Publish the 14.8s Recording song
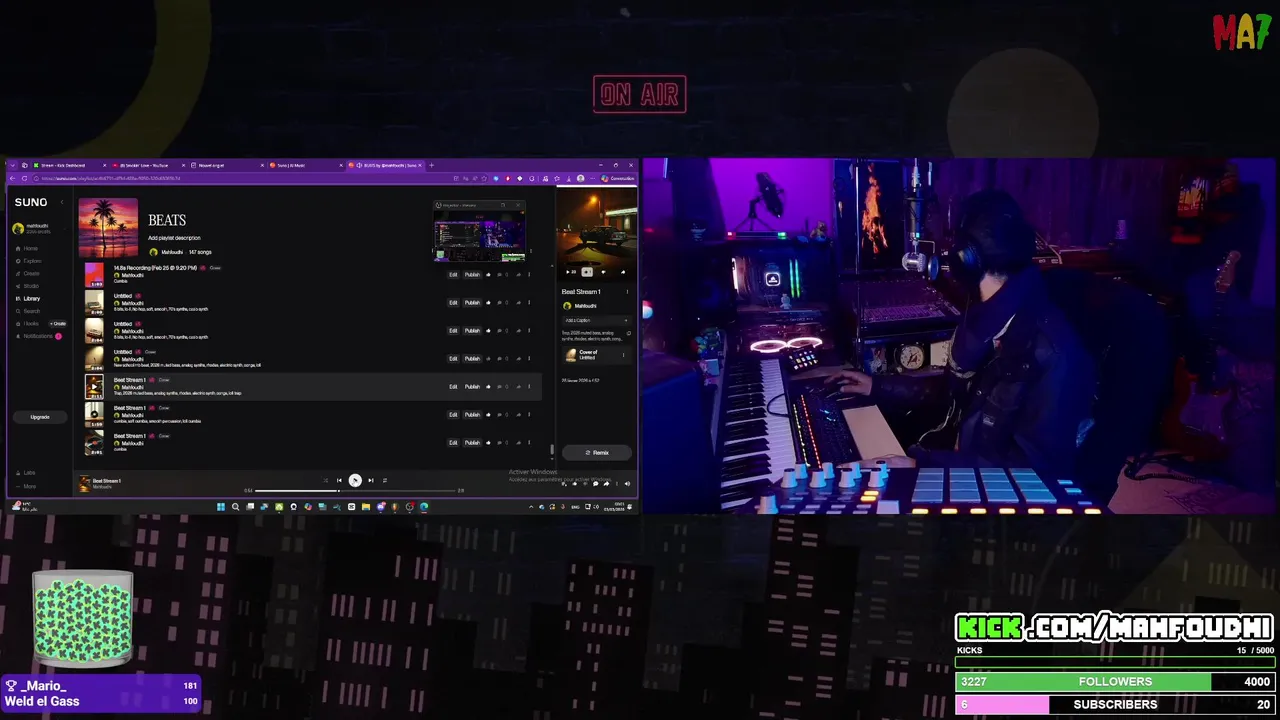 coord(472,274)
